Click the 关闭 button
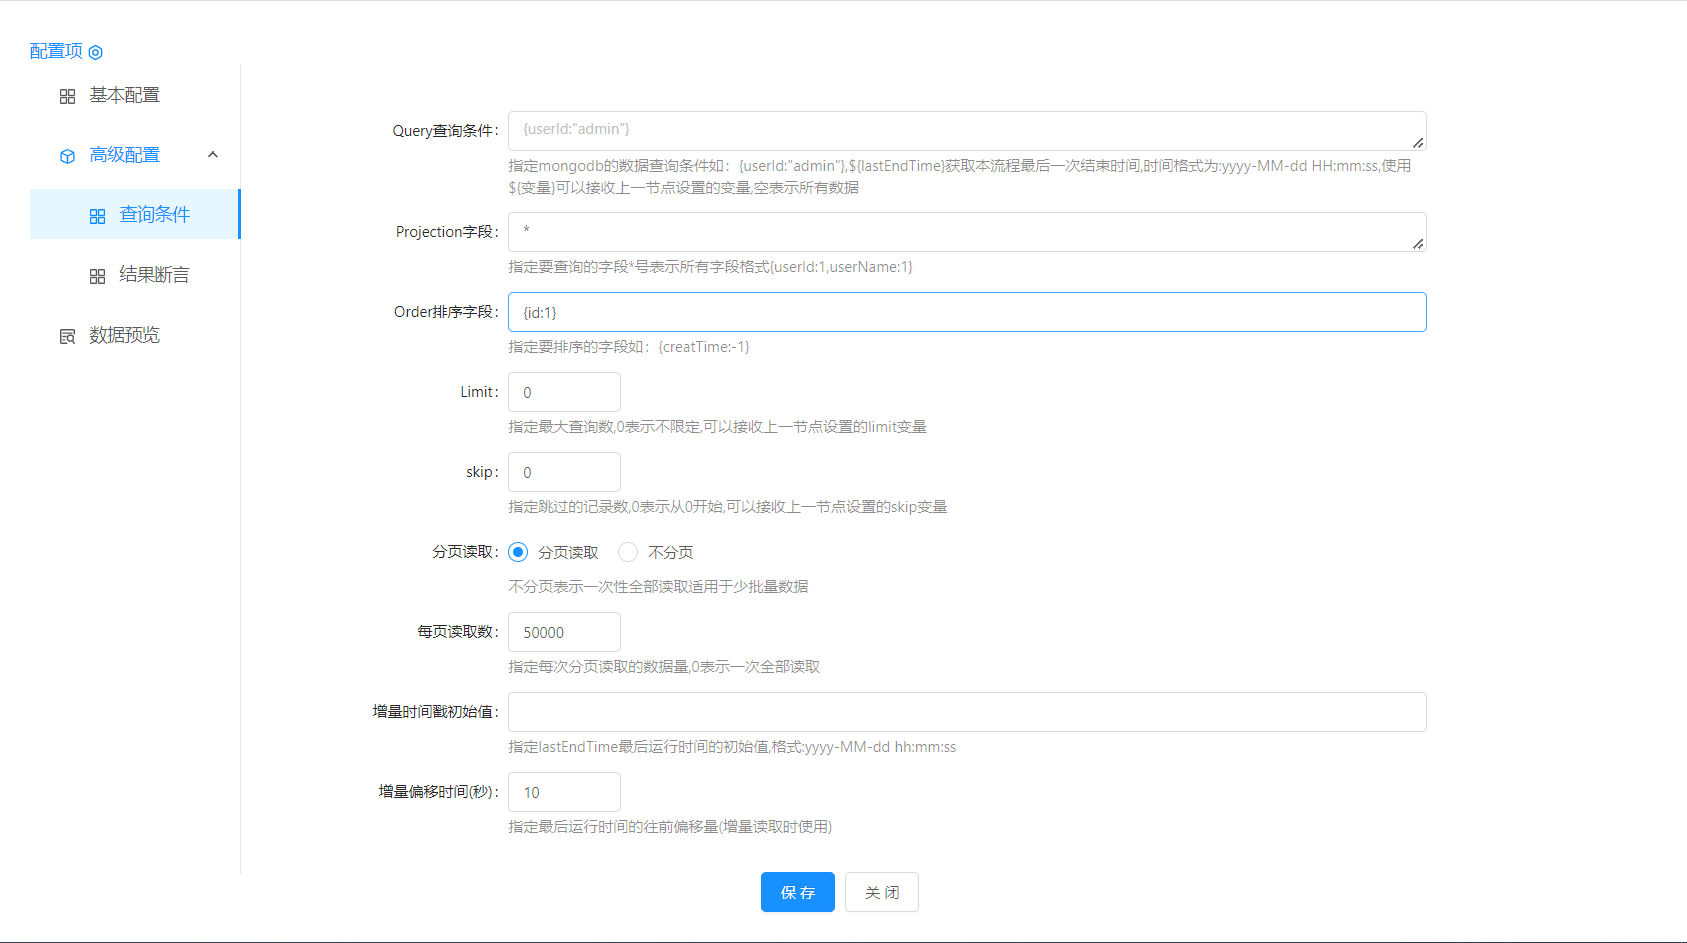1687x943 pixels. (x=881, y=892)
